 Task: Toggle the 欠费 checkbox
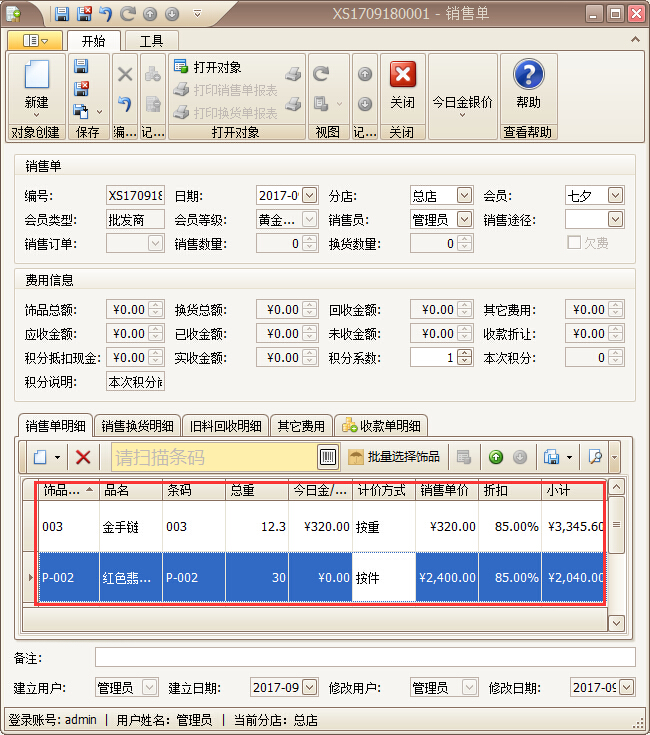pos(574,243)
